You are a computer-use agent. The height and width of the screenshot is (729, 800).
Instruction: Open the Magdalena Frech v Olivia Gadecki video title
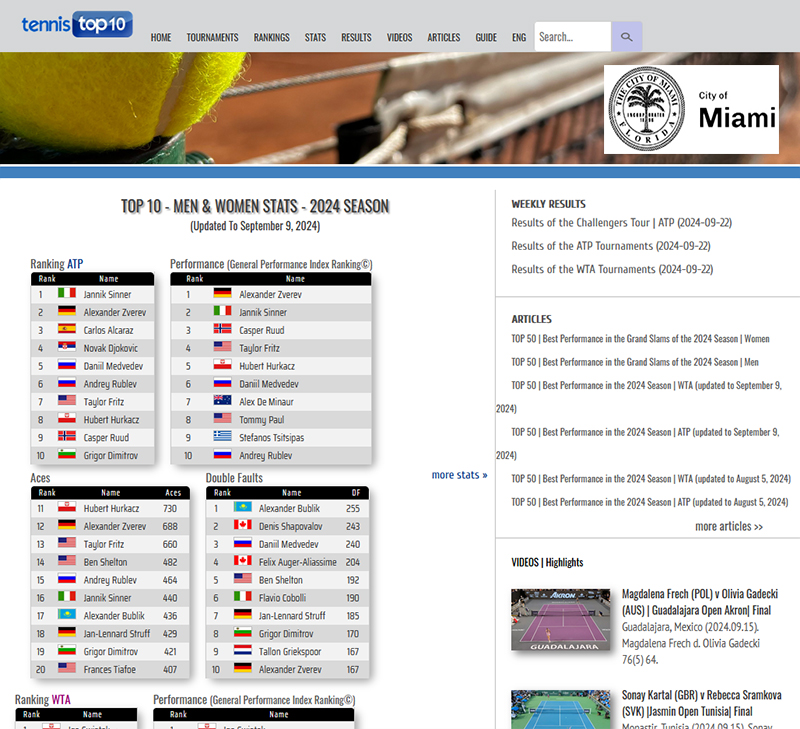pos(699,602)
